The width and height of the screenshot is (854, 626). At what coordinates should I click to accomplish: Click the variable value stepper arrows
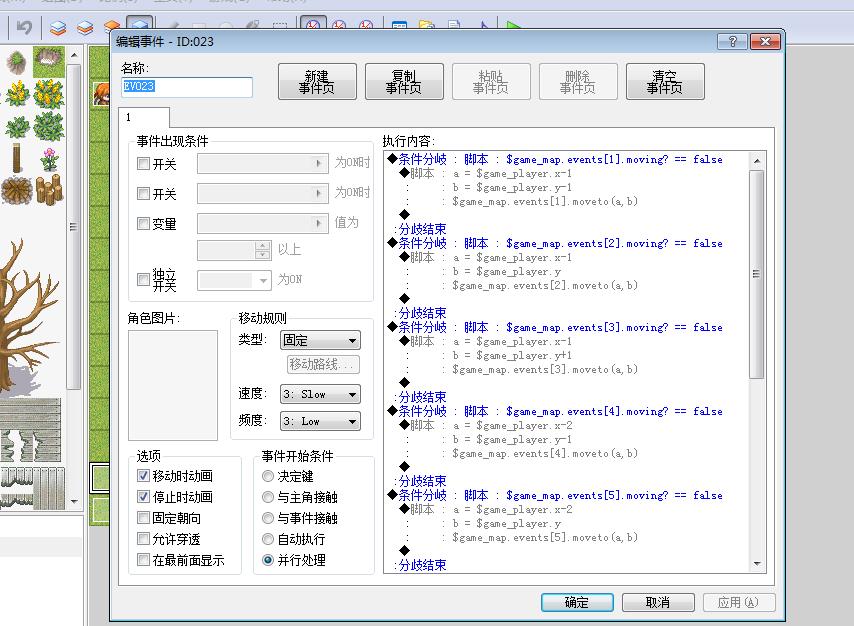[x=263, y=250]
